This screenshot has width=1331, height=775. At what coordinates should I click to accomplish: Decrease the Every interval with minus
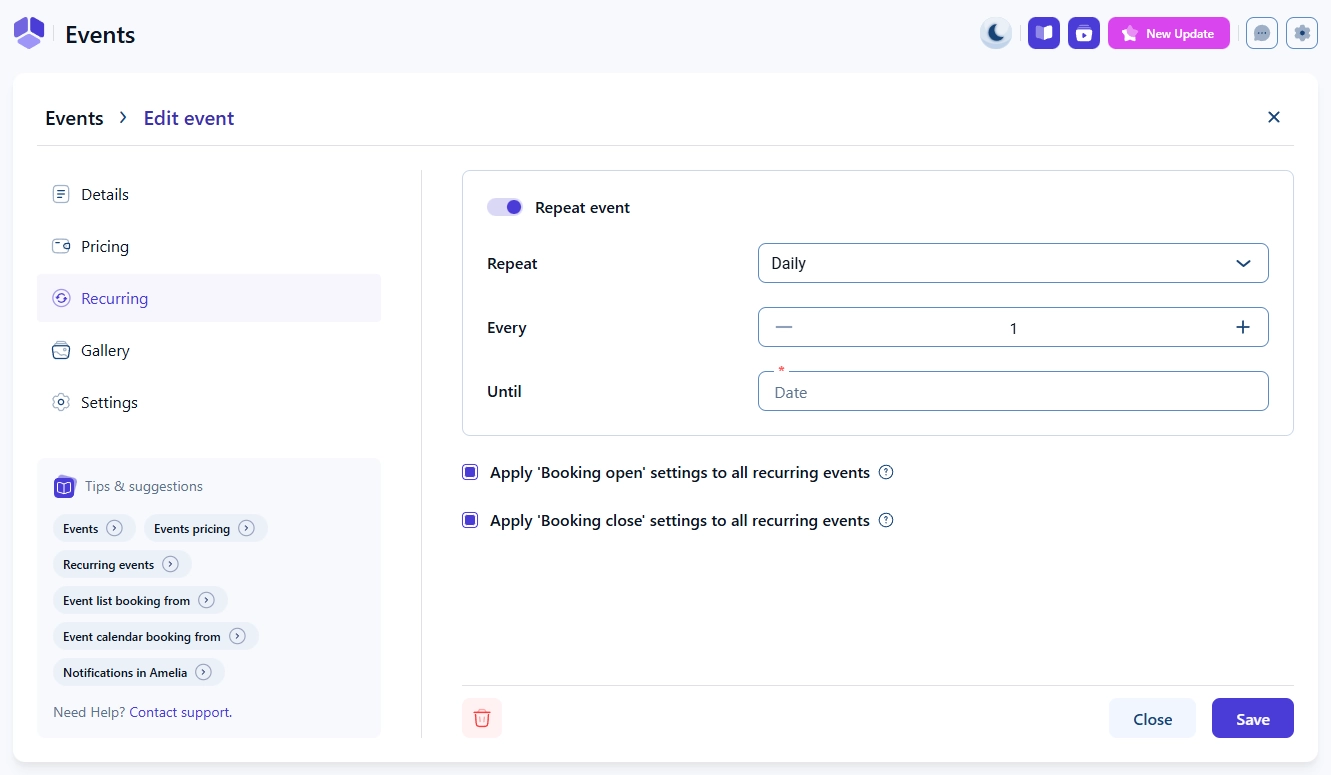(x=784, y=327)
